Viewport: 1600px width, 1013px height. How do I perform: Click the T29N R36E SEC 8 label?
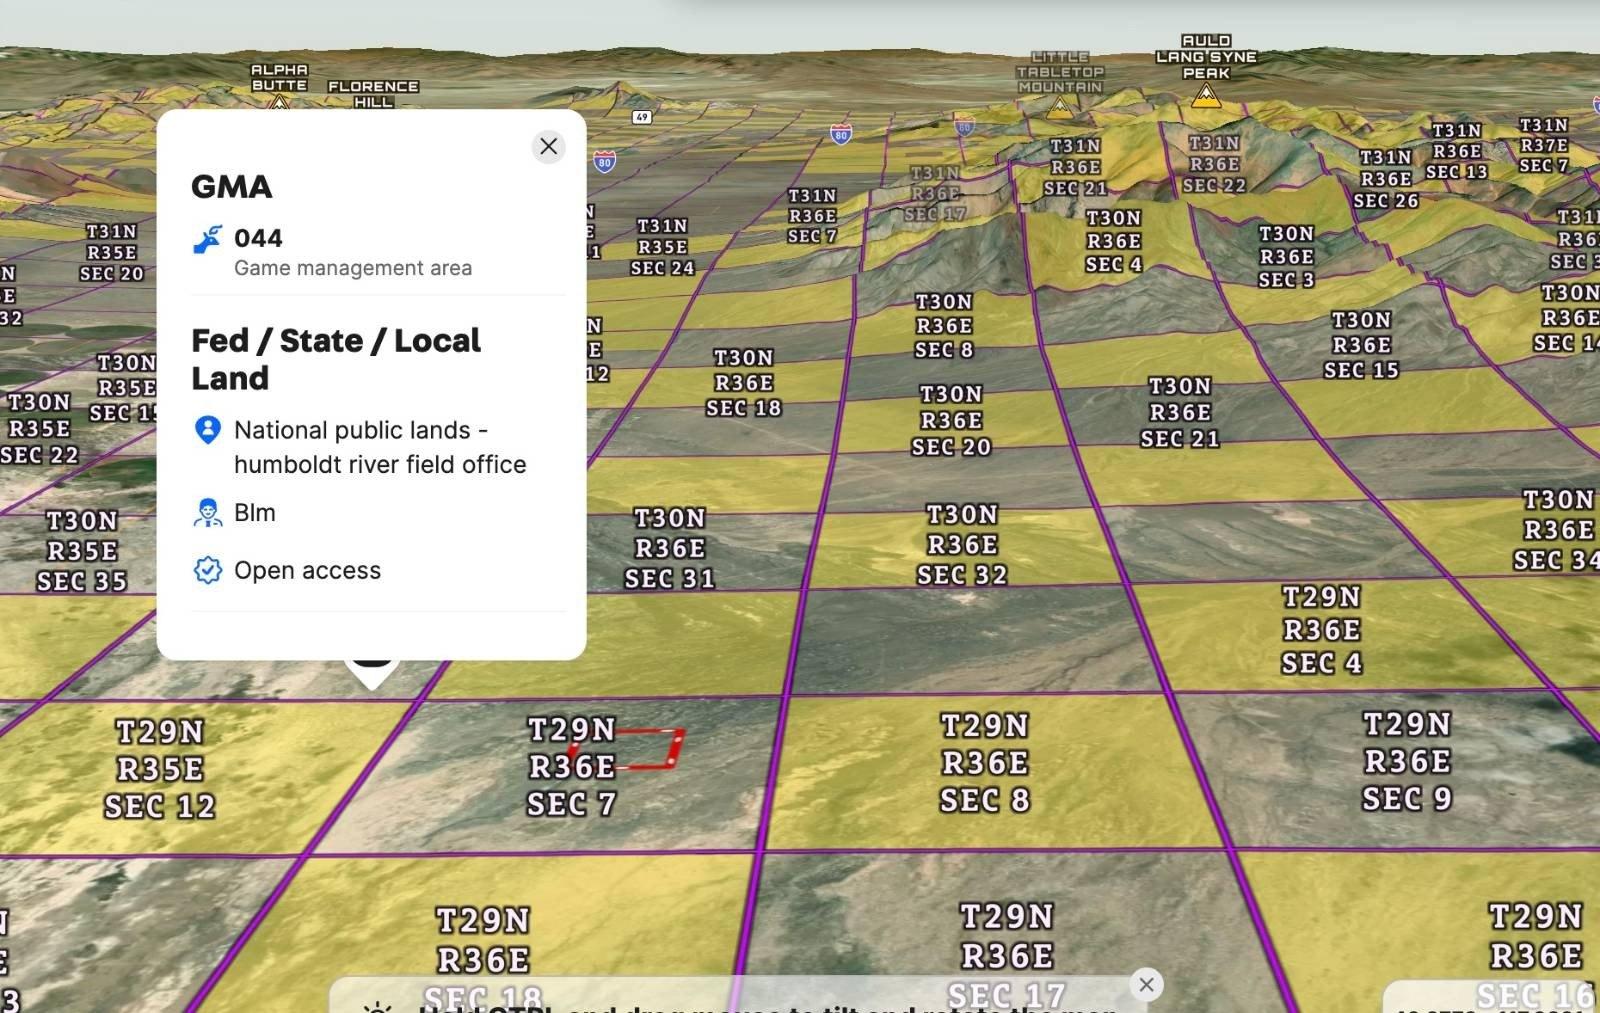(x=984, y=763)
